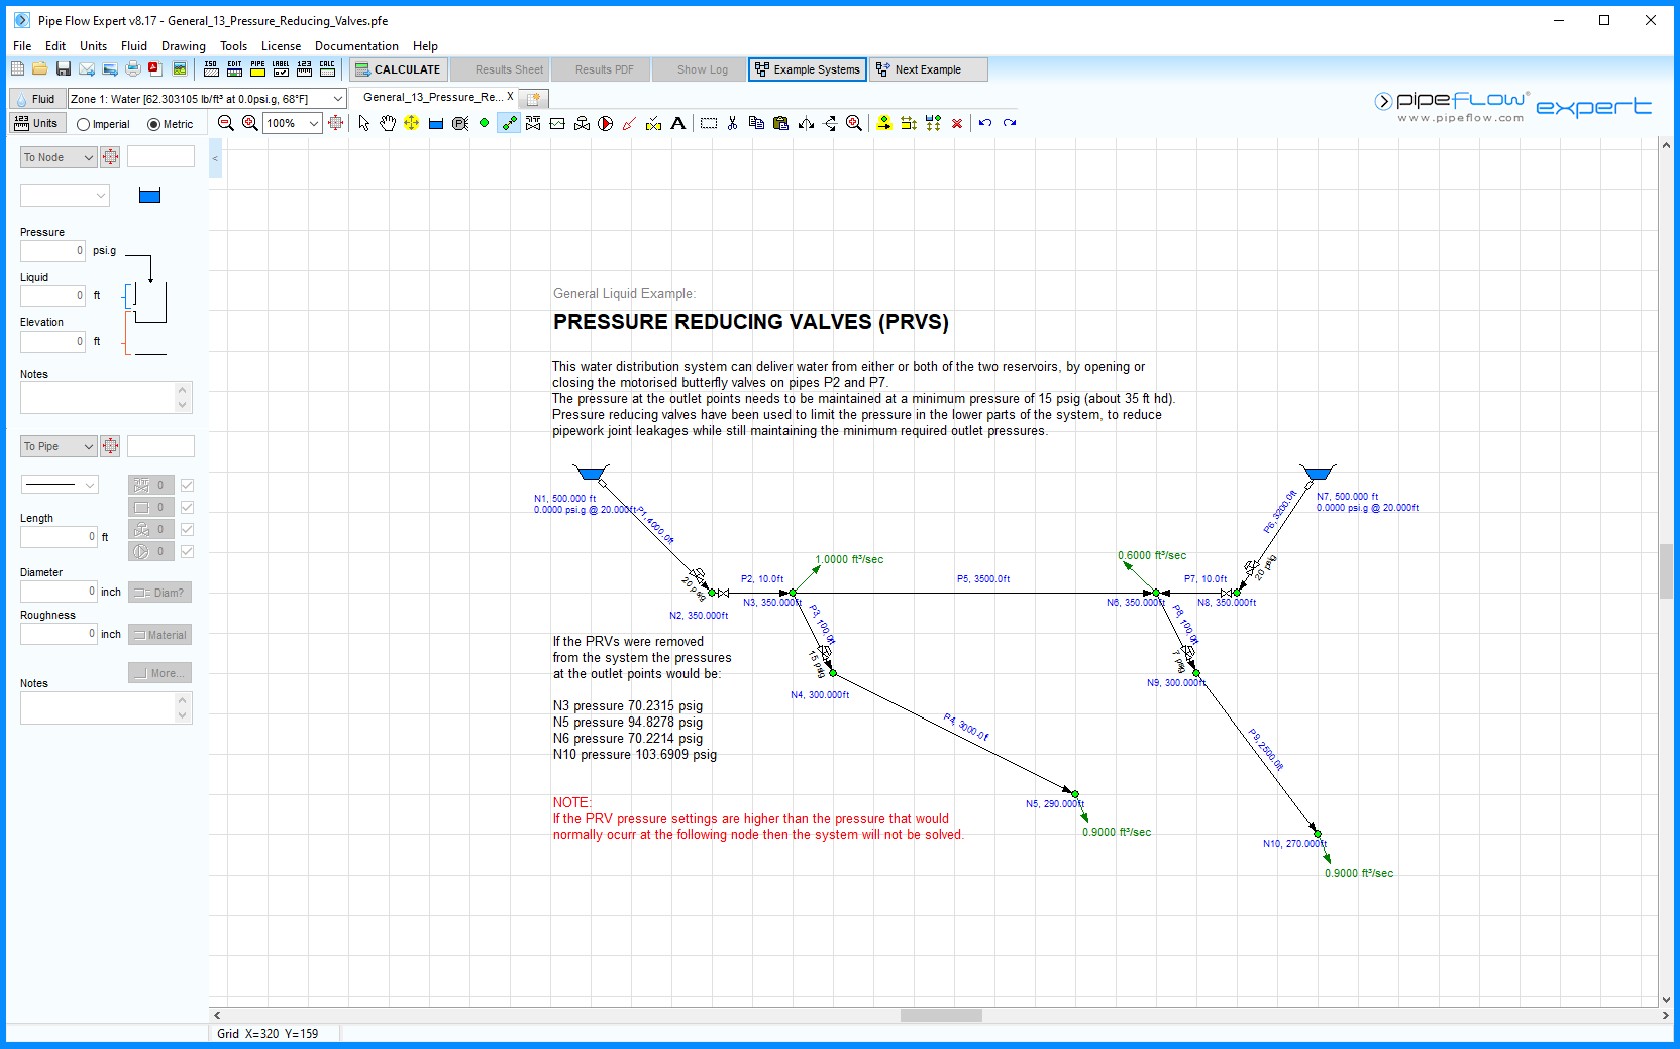The width and height of the screenshot is (1680, 1049).
Task: Click the Diameter inch input field
Action: point(59,591)
